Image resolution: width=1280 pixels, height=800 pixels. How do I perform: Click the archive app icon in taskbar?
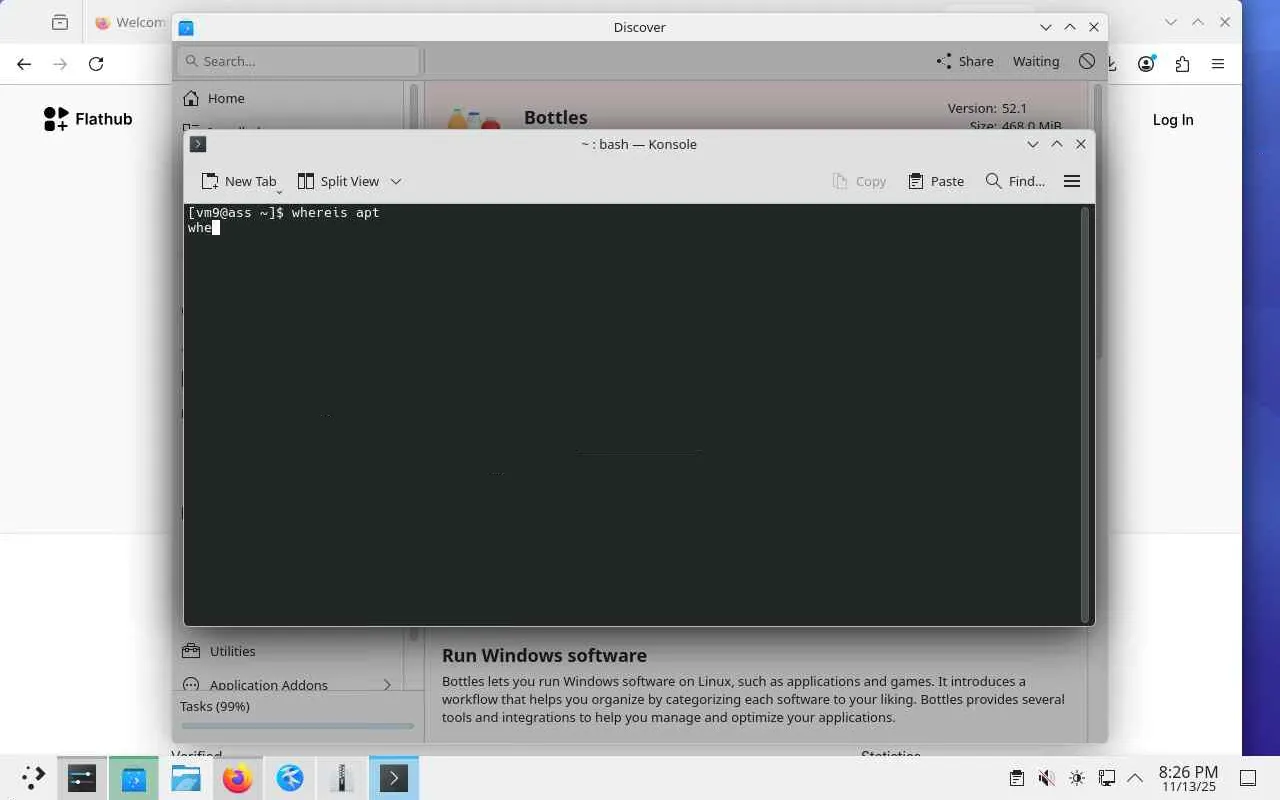click(342, 777)
